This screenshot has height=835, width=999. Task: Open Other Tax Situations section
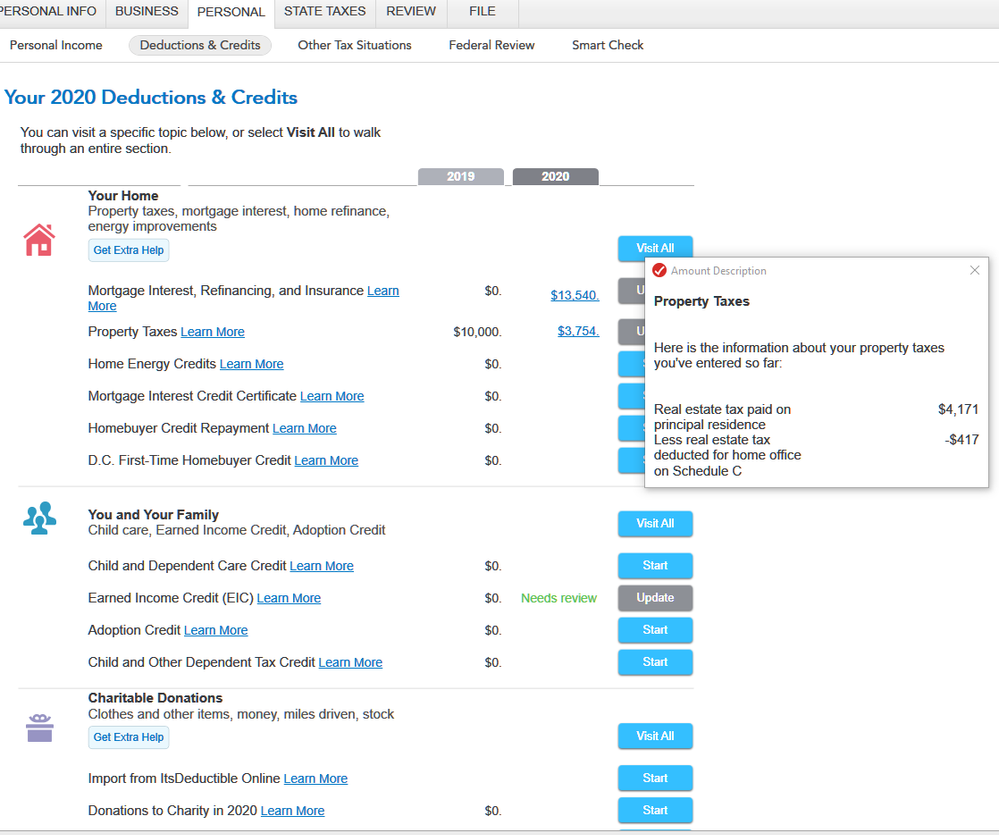[354, 45]
